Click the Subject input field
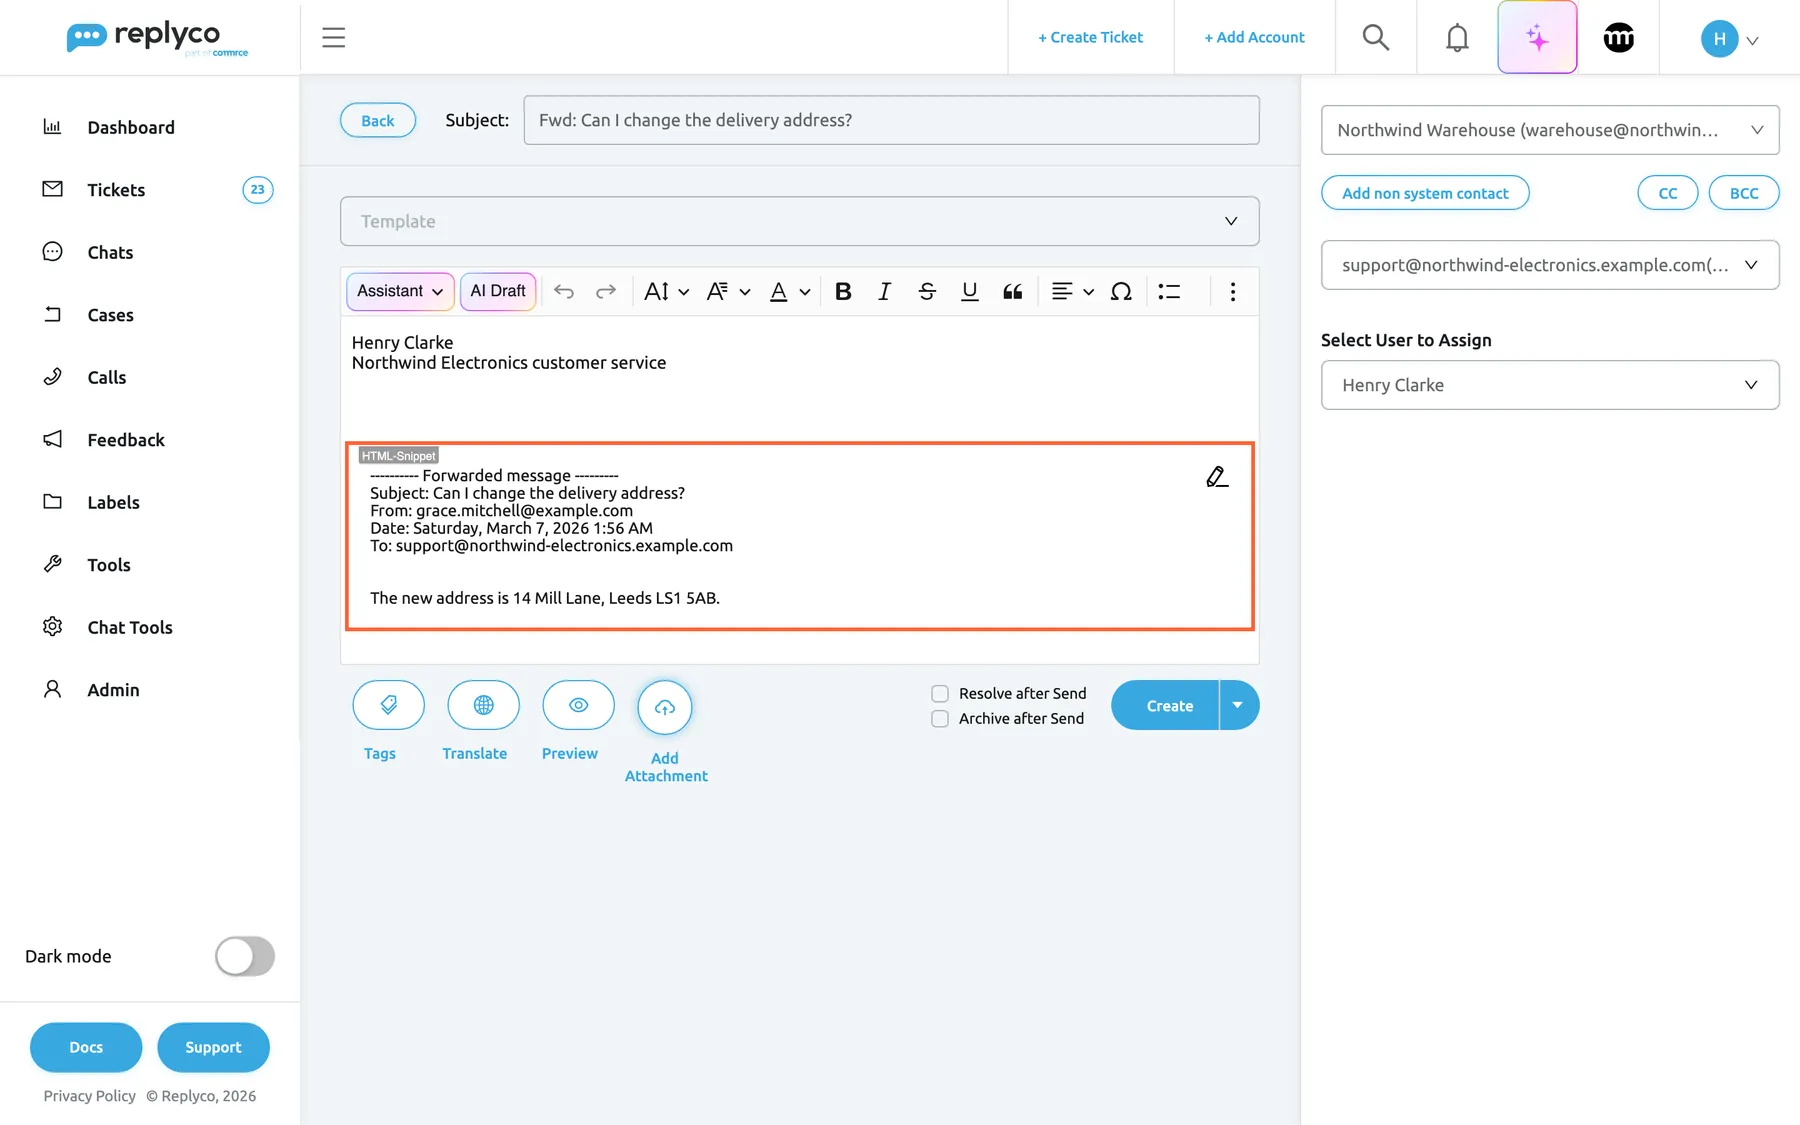This screenshot has height=1125, width=1800. (x=891, y=120)
